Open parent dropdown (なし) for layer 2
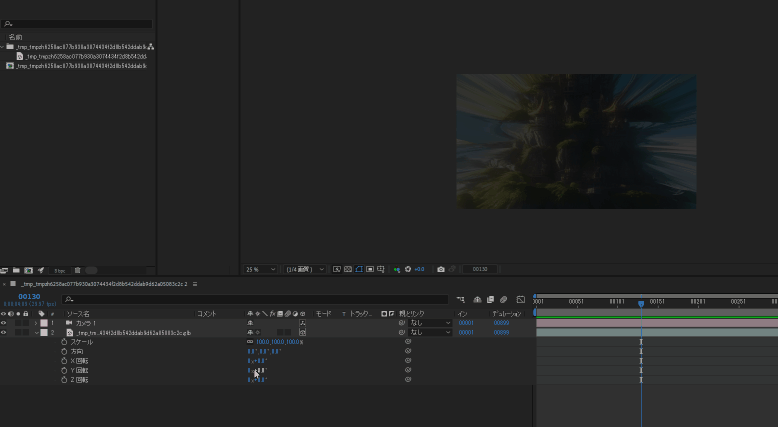This screenshot has width=778, height=427. 430,332
